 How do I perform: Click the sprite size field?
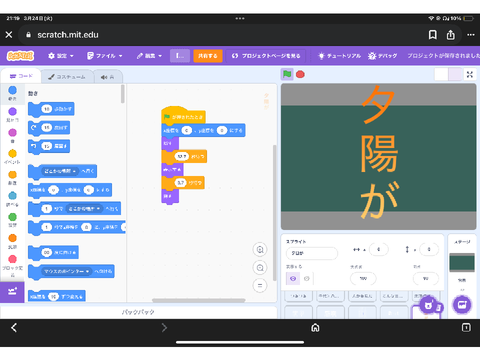pyautogui.click(x=363, y=279)
